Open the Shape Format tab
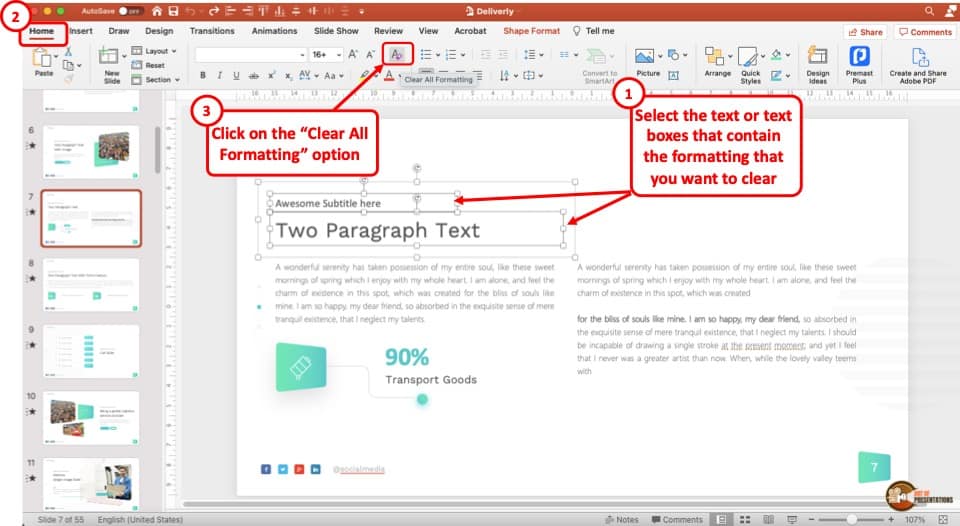This screenshot has height=526, width=960. 531,31
